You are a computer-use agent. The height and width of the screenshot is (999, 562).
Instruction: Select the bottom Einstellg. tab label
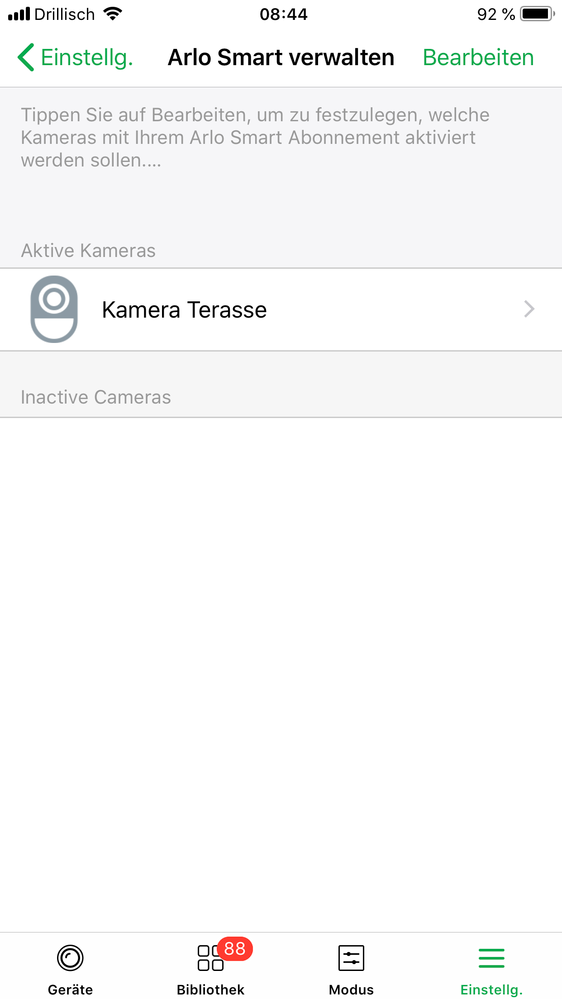click(491, 989)
